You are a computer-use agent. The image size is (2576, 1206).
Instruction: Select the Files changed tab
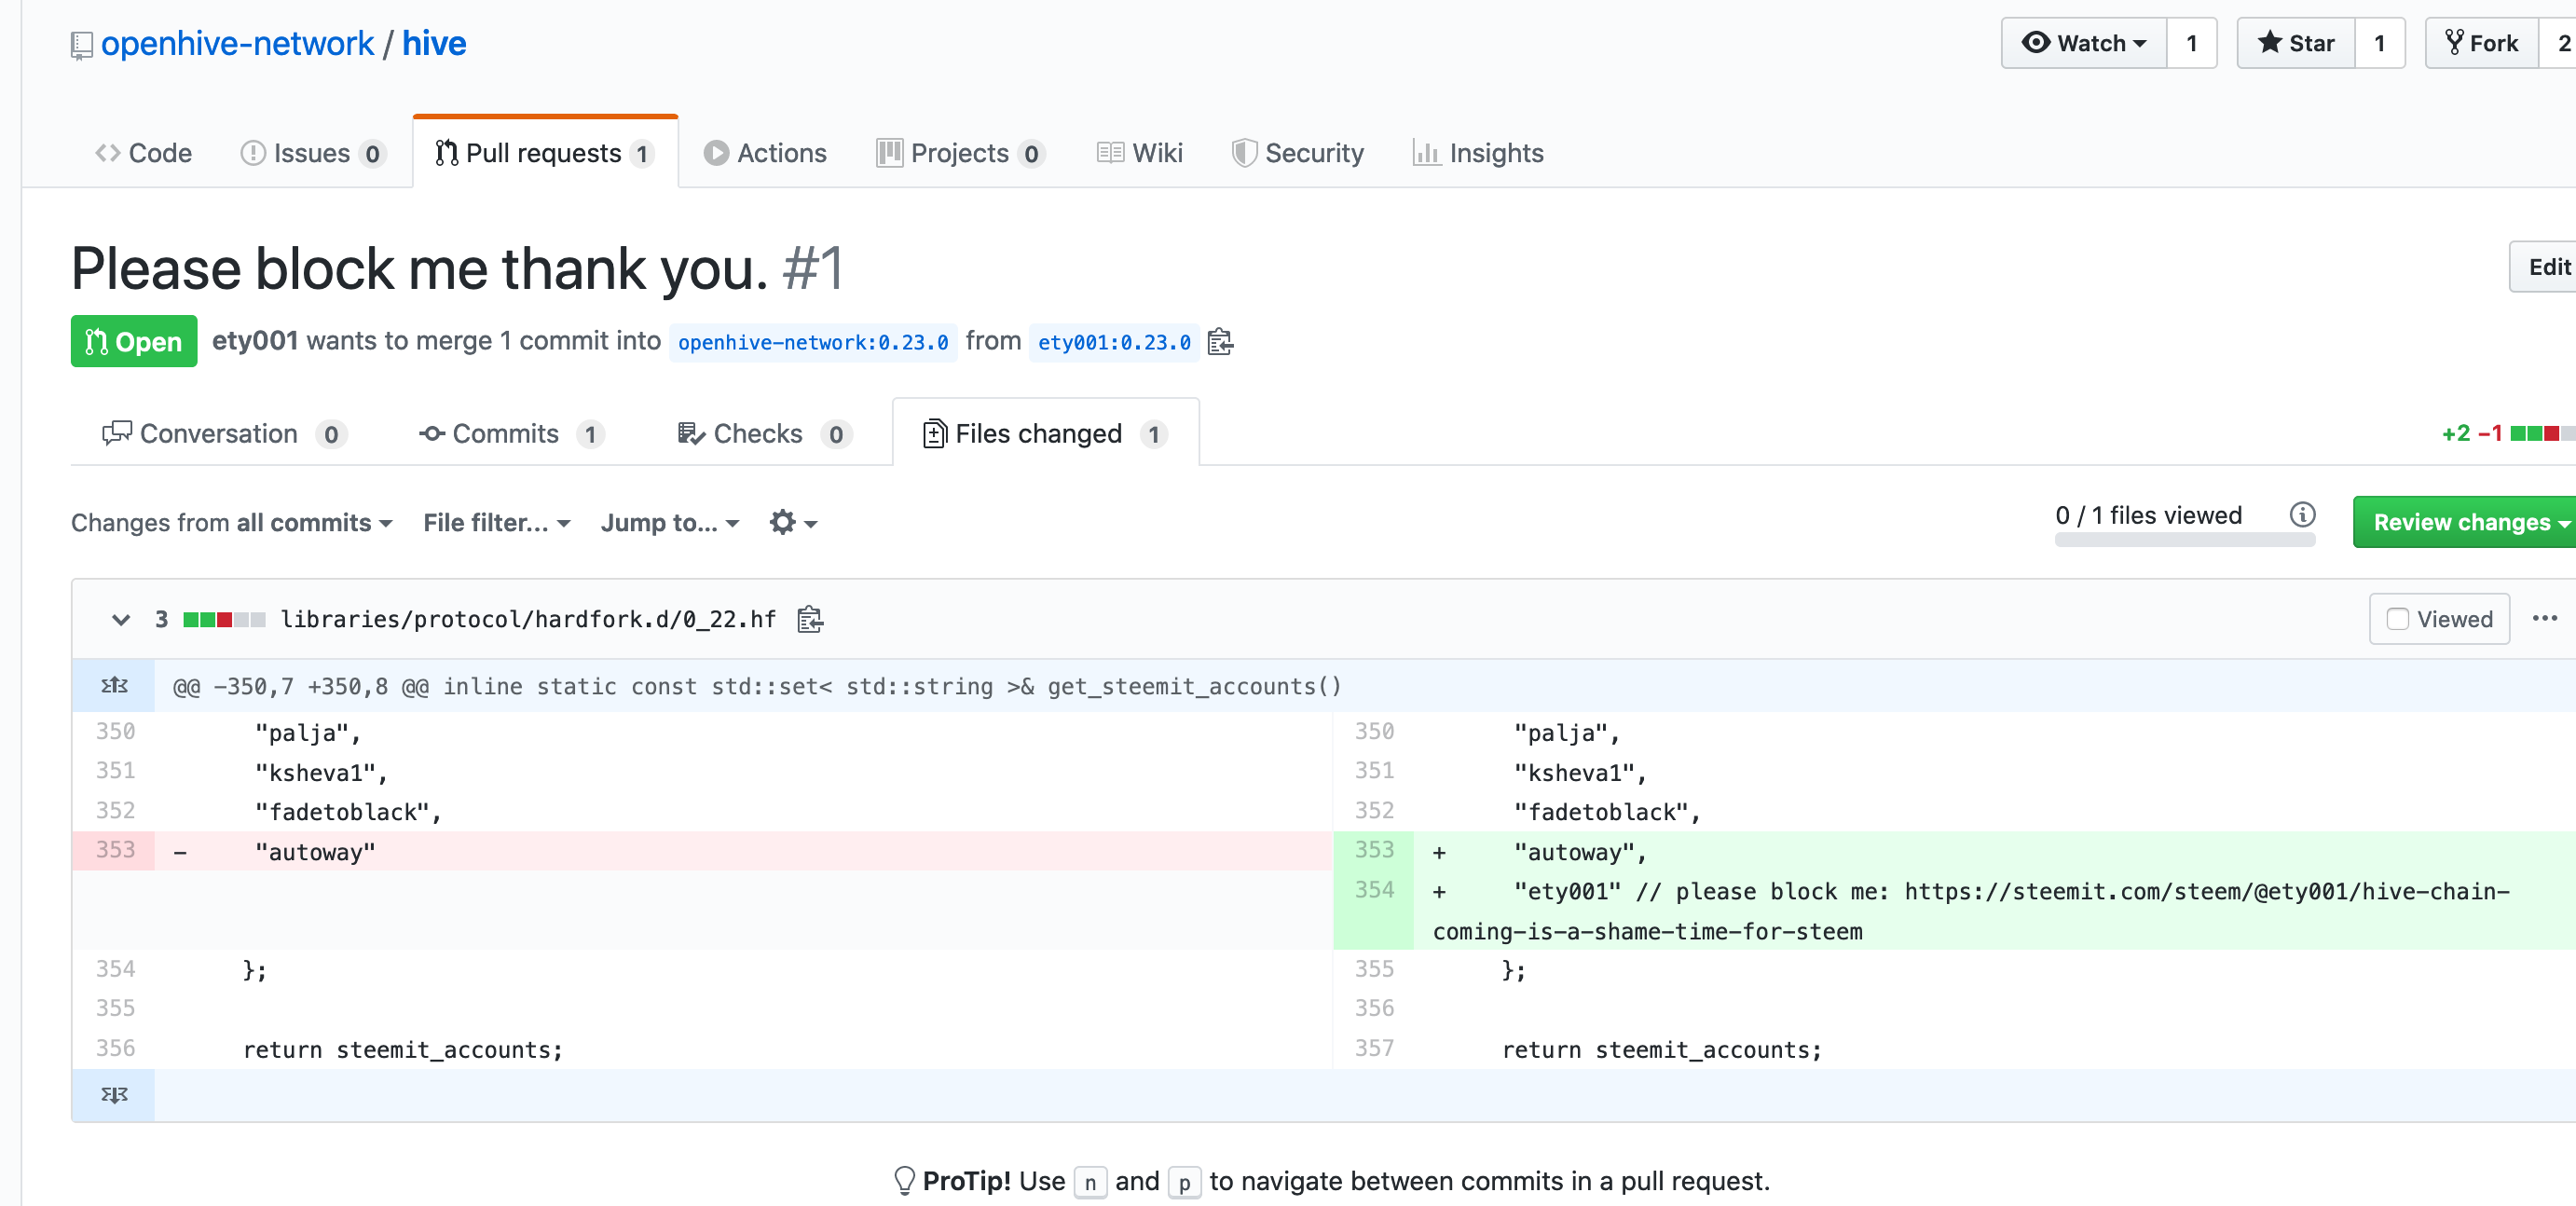(x=1045, y=434)
